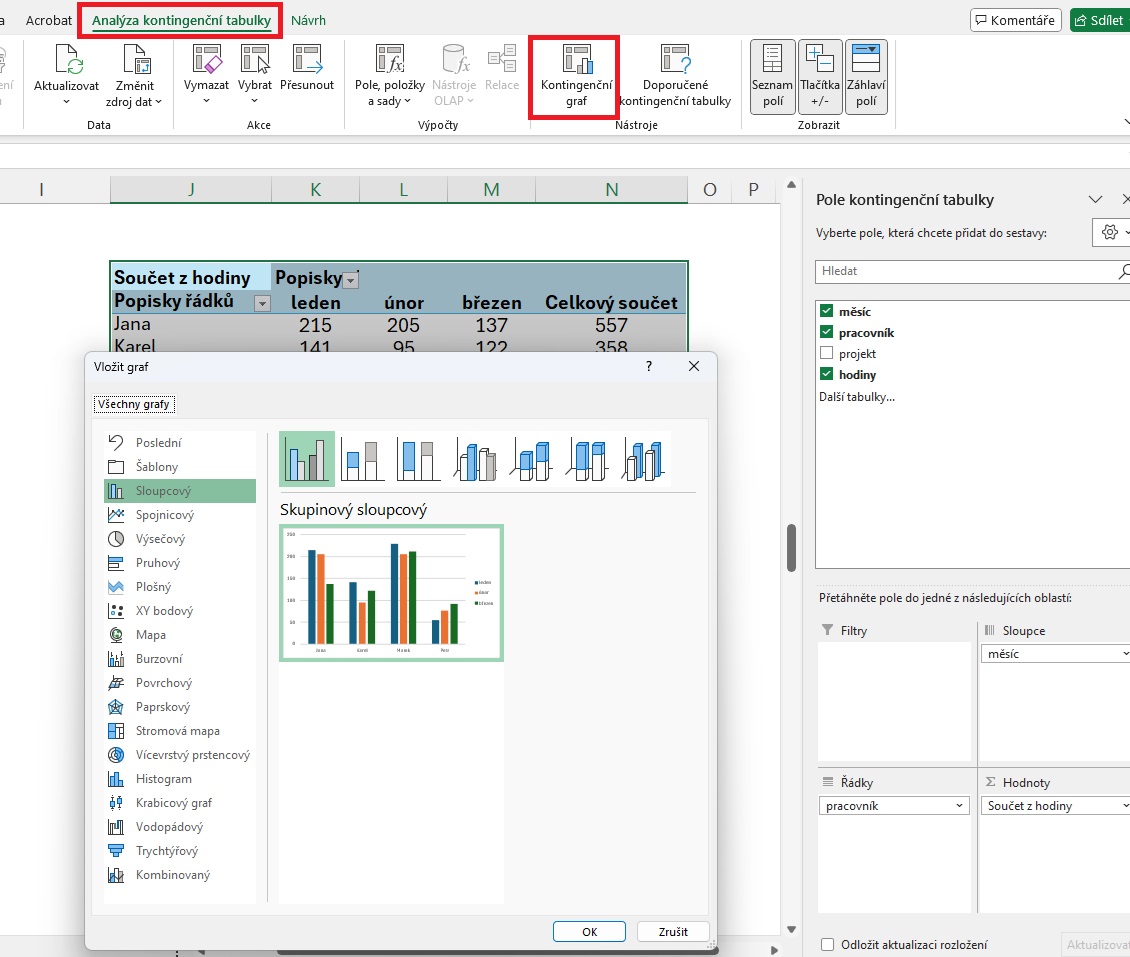Enable Odložit aktualizaci rozložení checkbox
This screenshot has width=1130, height=957.
827,945
